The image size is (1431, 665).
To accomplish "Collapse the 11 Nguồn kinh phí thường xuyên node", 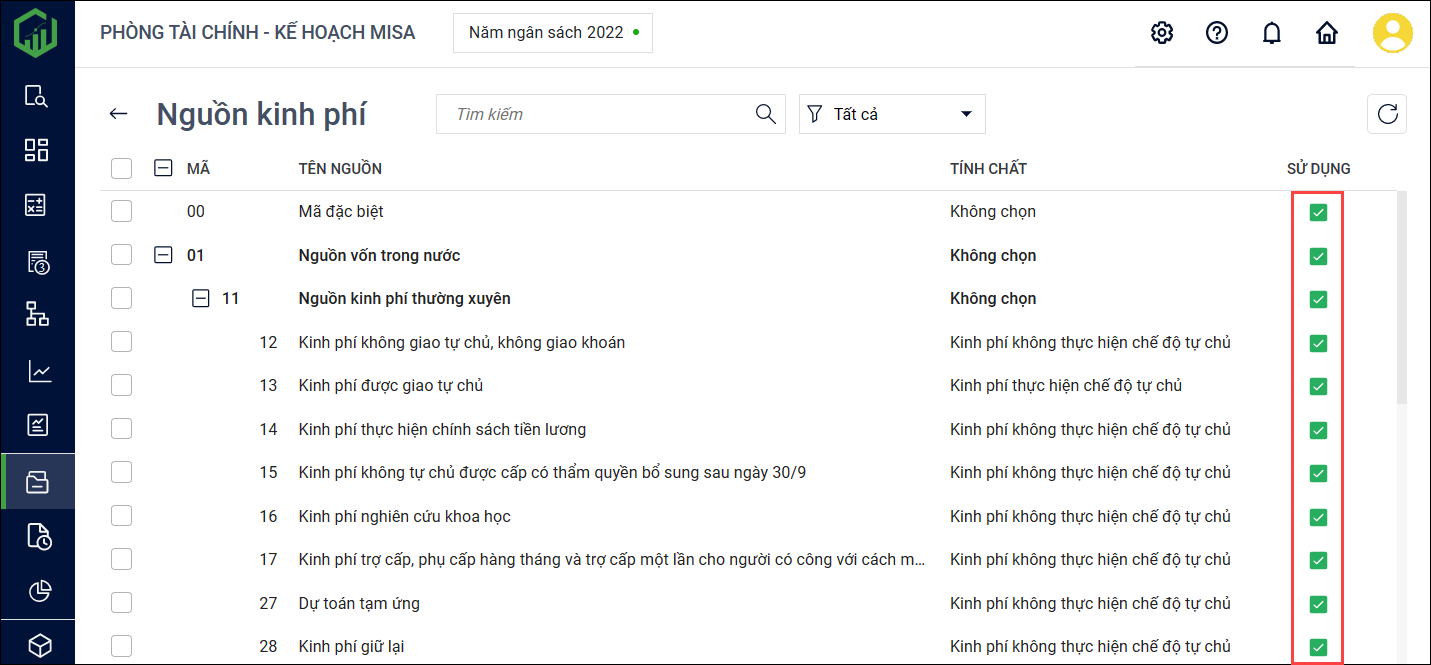I will 201,298.
